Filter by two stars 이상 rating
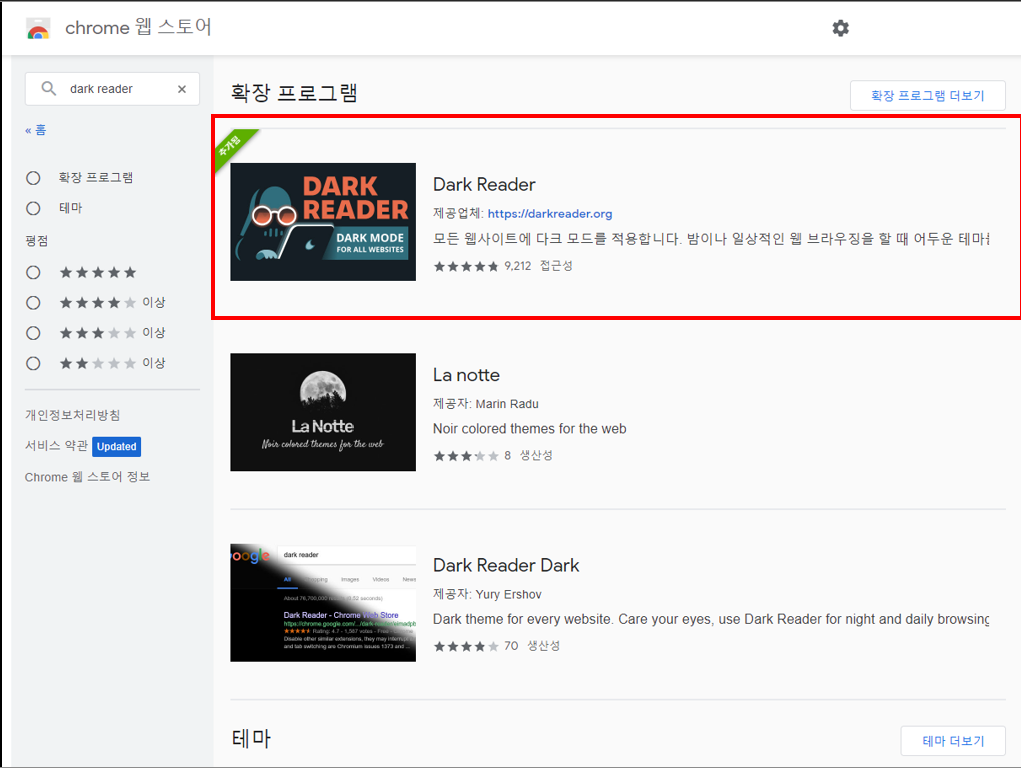The image size is (1021, 768). coord(33,363)
